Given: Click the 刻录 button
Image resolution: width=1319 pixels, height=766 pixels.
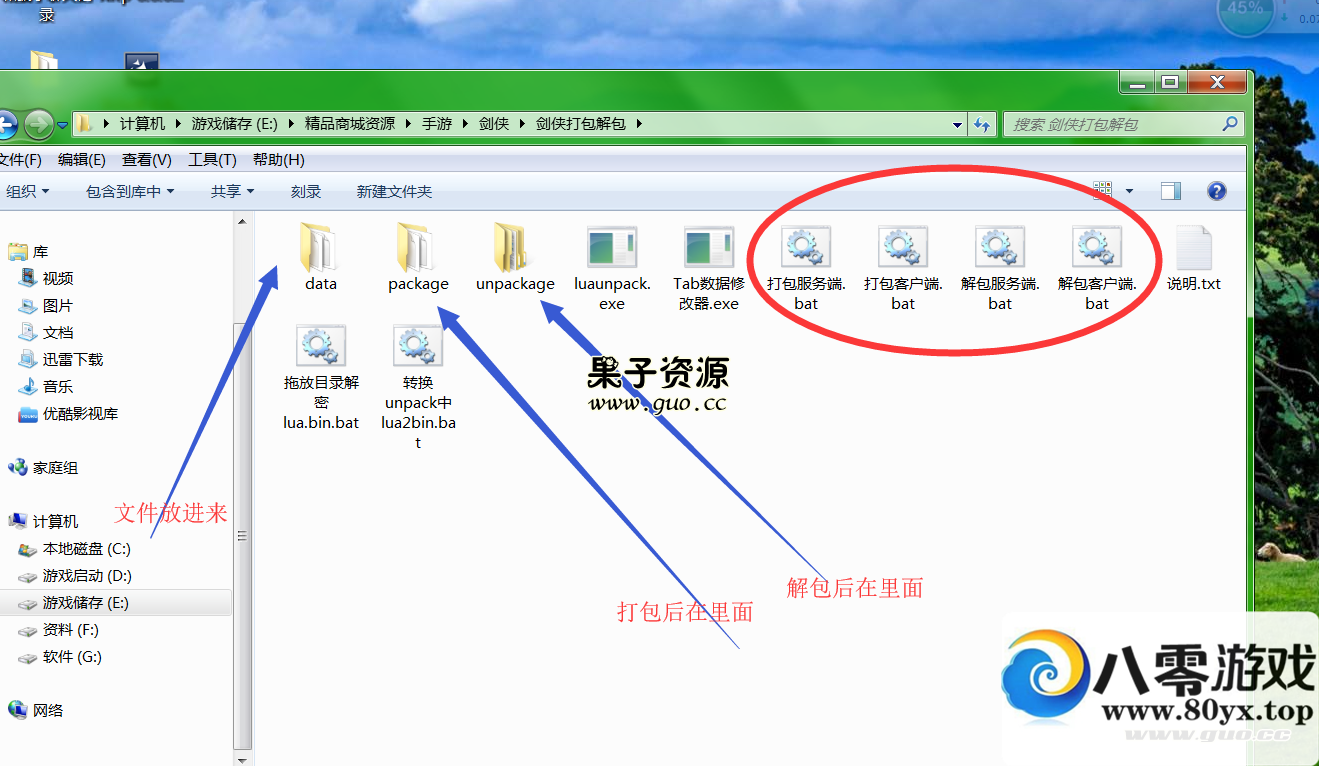Looking at the screenshot, I should click(x=306, y=191).
